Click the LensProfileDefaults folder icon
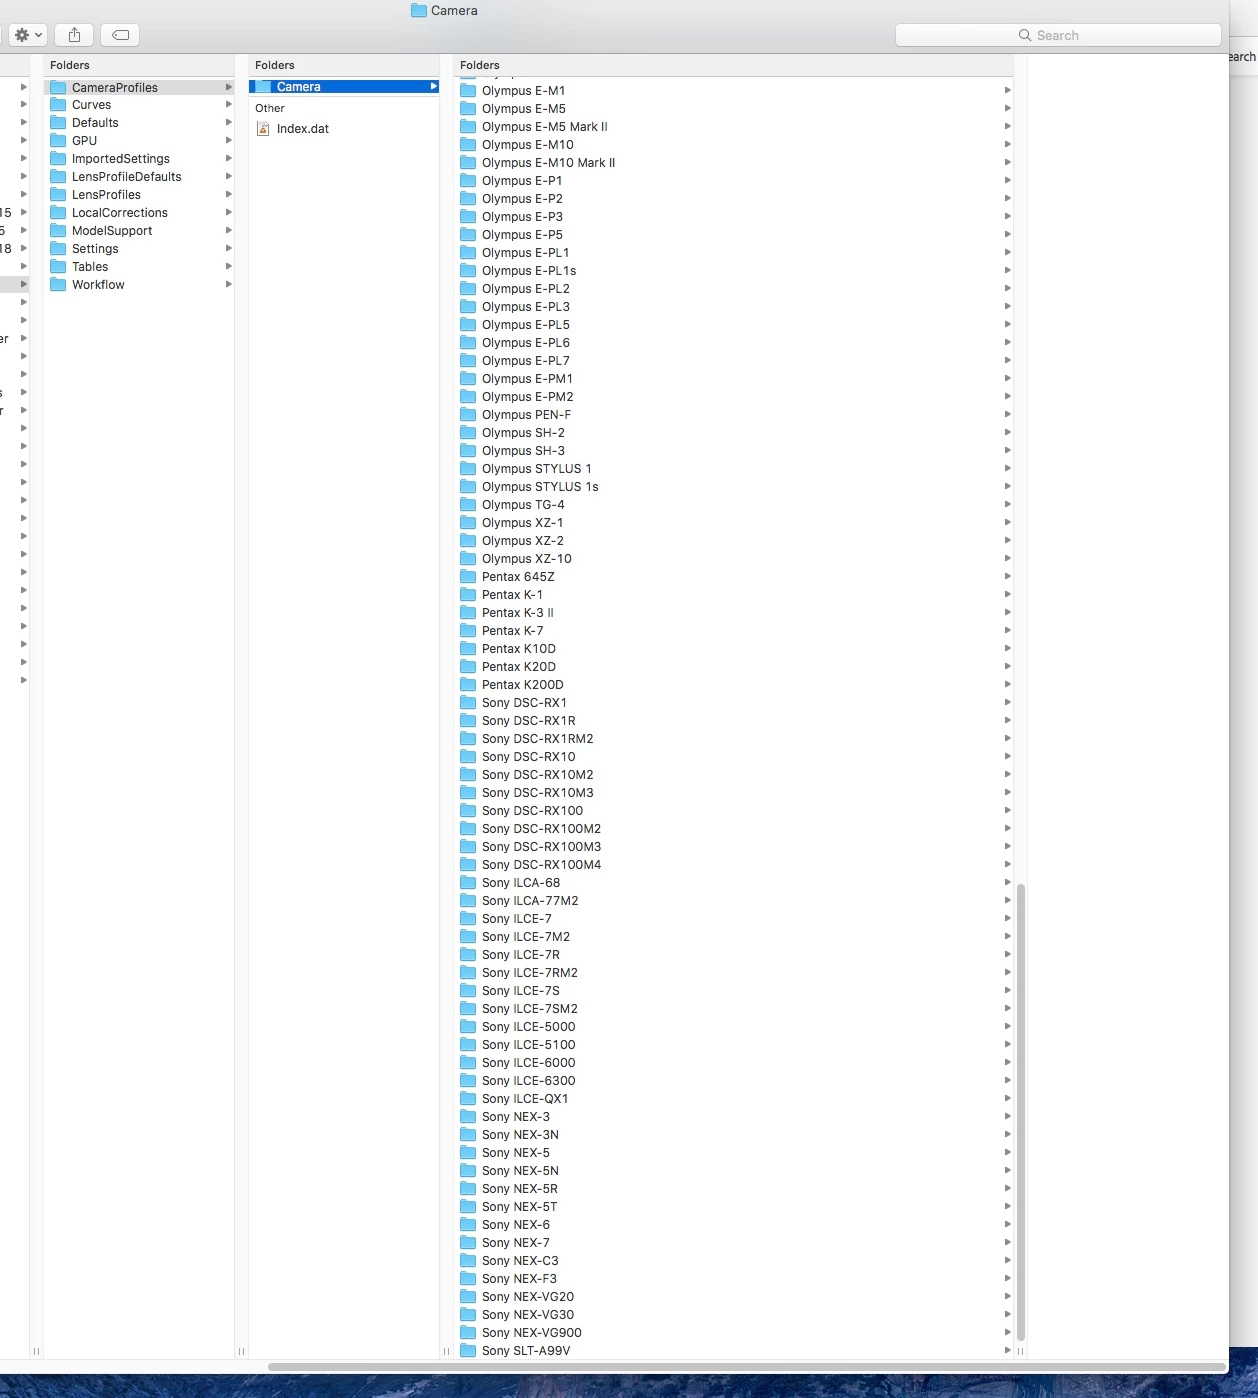The width and height of the screenshot is (1258, 1398). pyautogui.click(x=58, y=177)
